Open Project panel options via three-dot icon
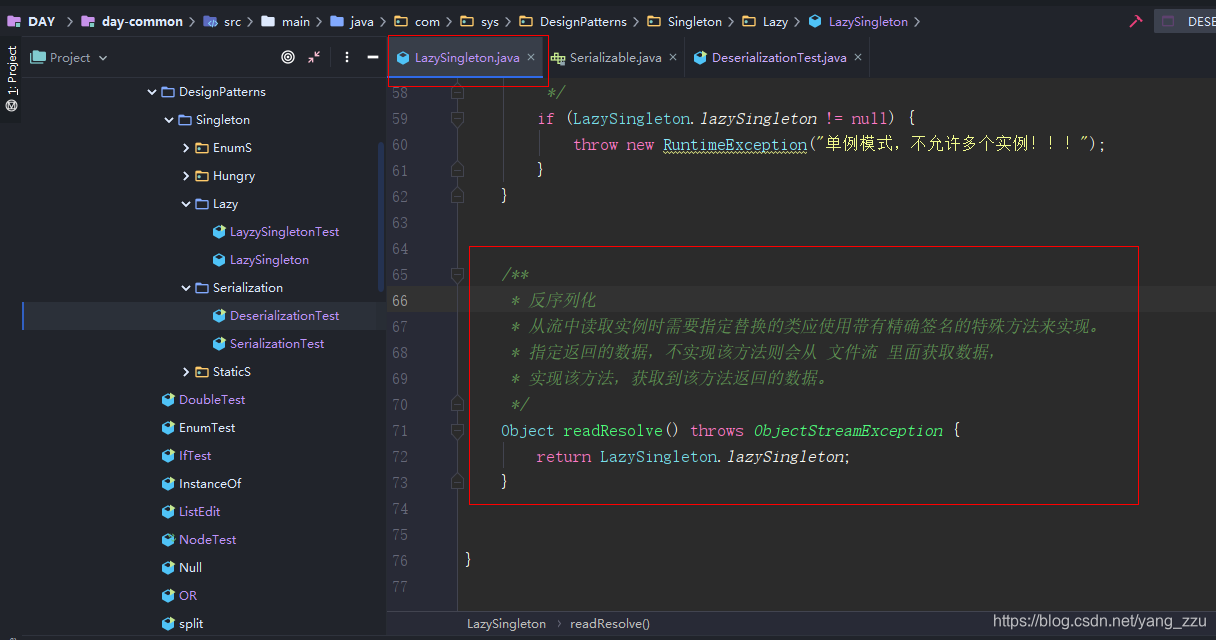Screen dimensions: 1216x640 tap(346, 57)
